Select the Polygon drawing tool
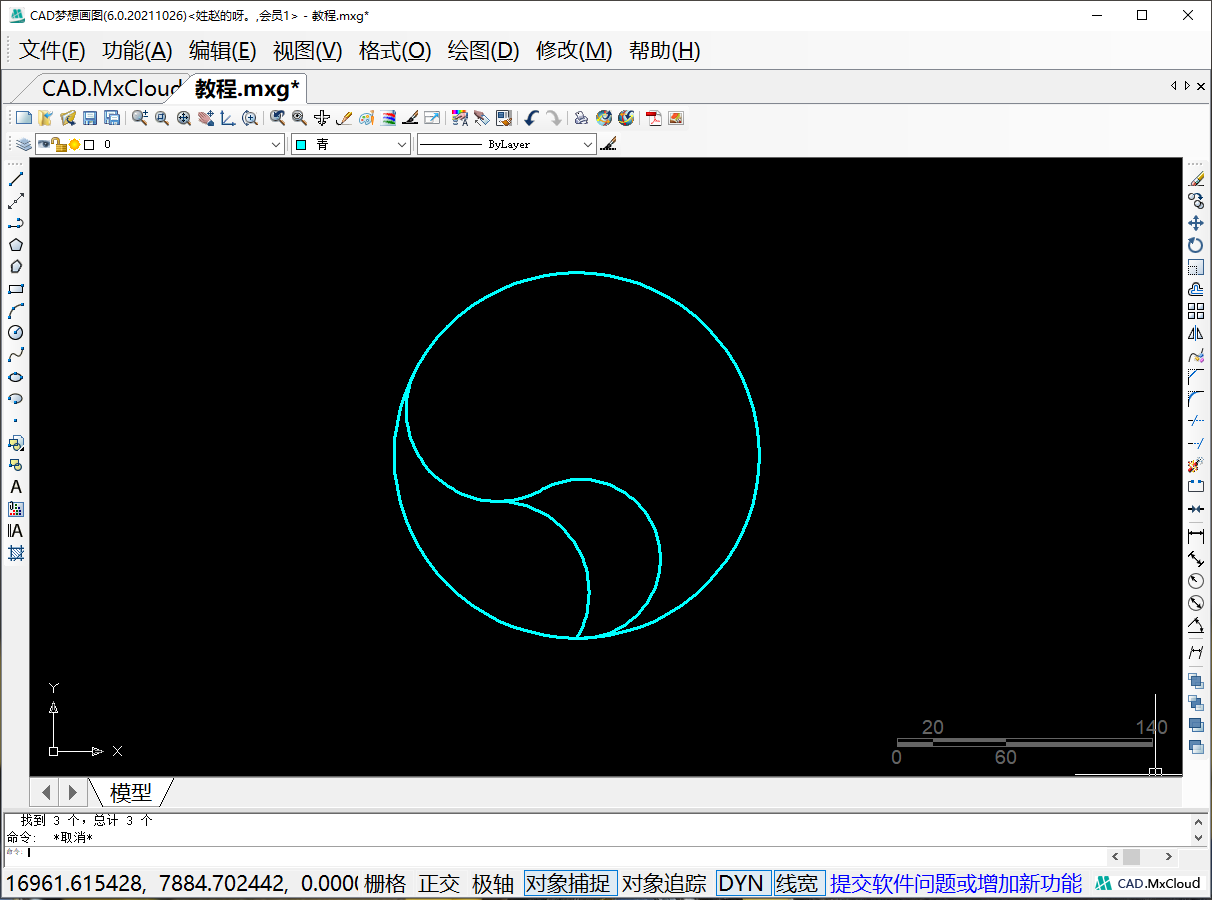The image size is (1212, 900). pyautogui.click(x=16, y=245)
